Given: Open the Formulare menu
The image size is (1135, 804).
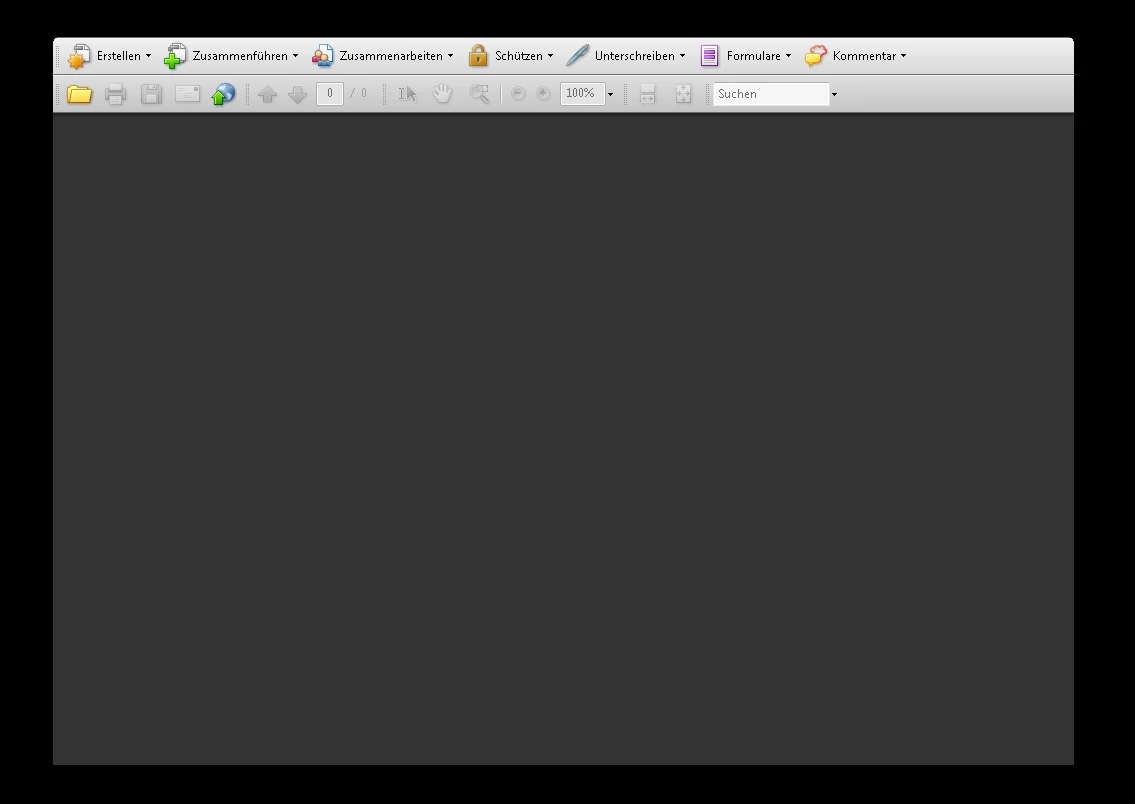Looking at the screenshot, I should pos(746,56).
